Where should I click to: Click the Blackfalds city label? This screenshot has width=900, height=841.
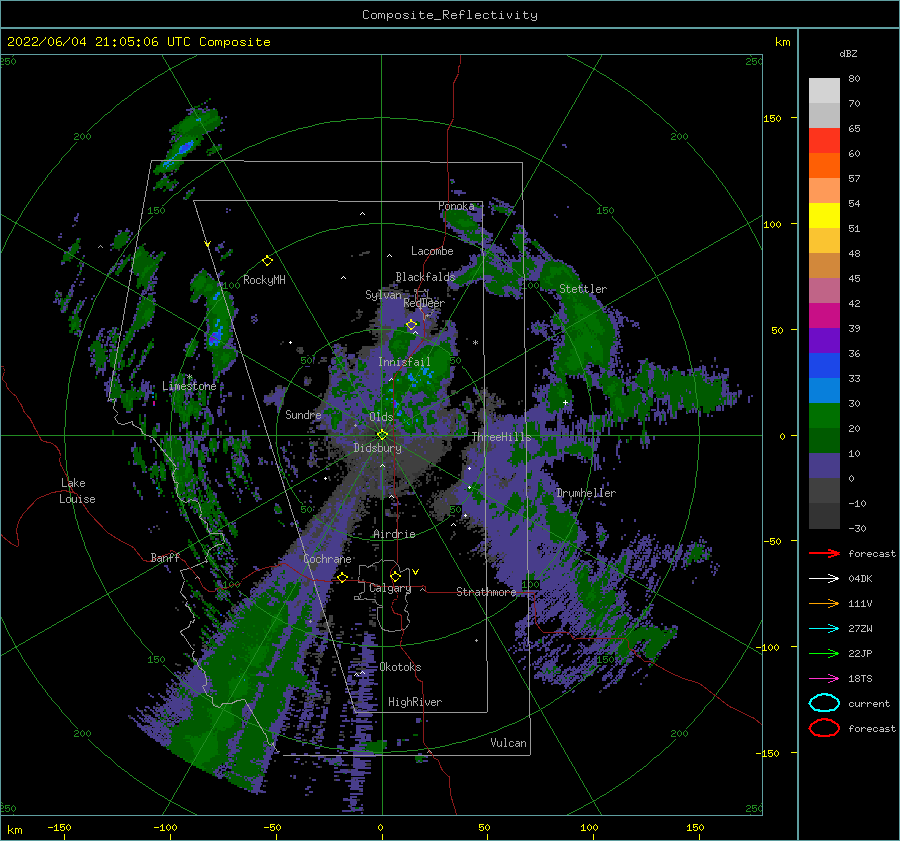click(x=425, y=277)
